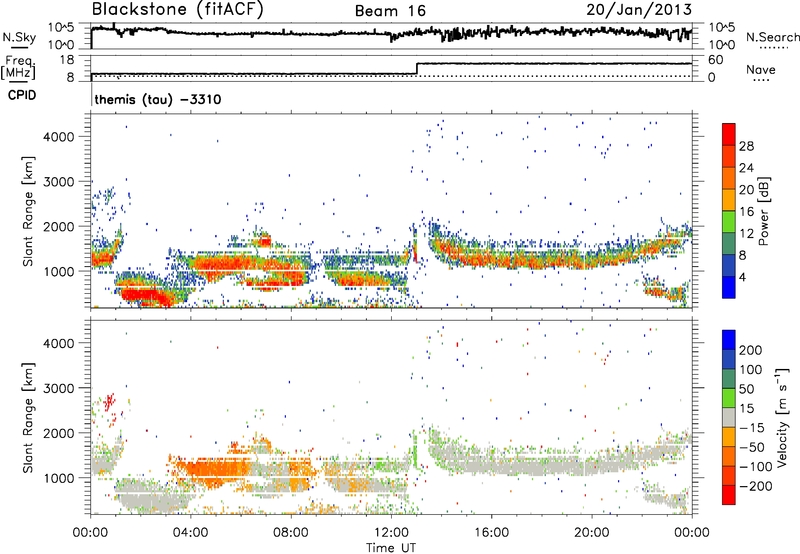Screen dimensions: 800x554
Task: Click the "60" Nave axis tick label
Action: click(715, 60)
